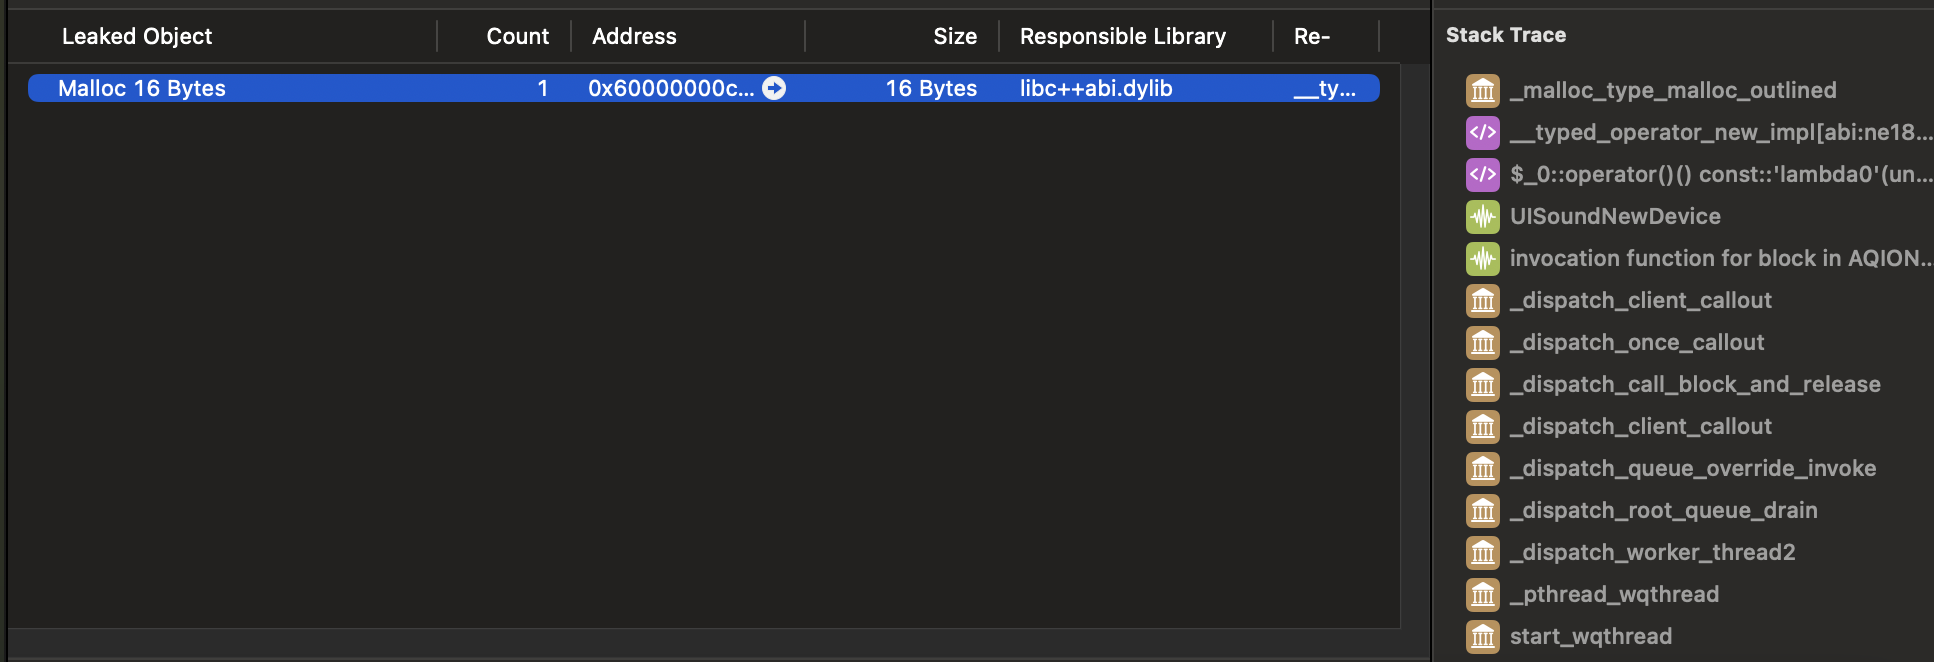Sort by the Leaked Object column
The image size is (1934, 662).
pyautogui.click(x=137, y=36)
